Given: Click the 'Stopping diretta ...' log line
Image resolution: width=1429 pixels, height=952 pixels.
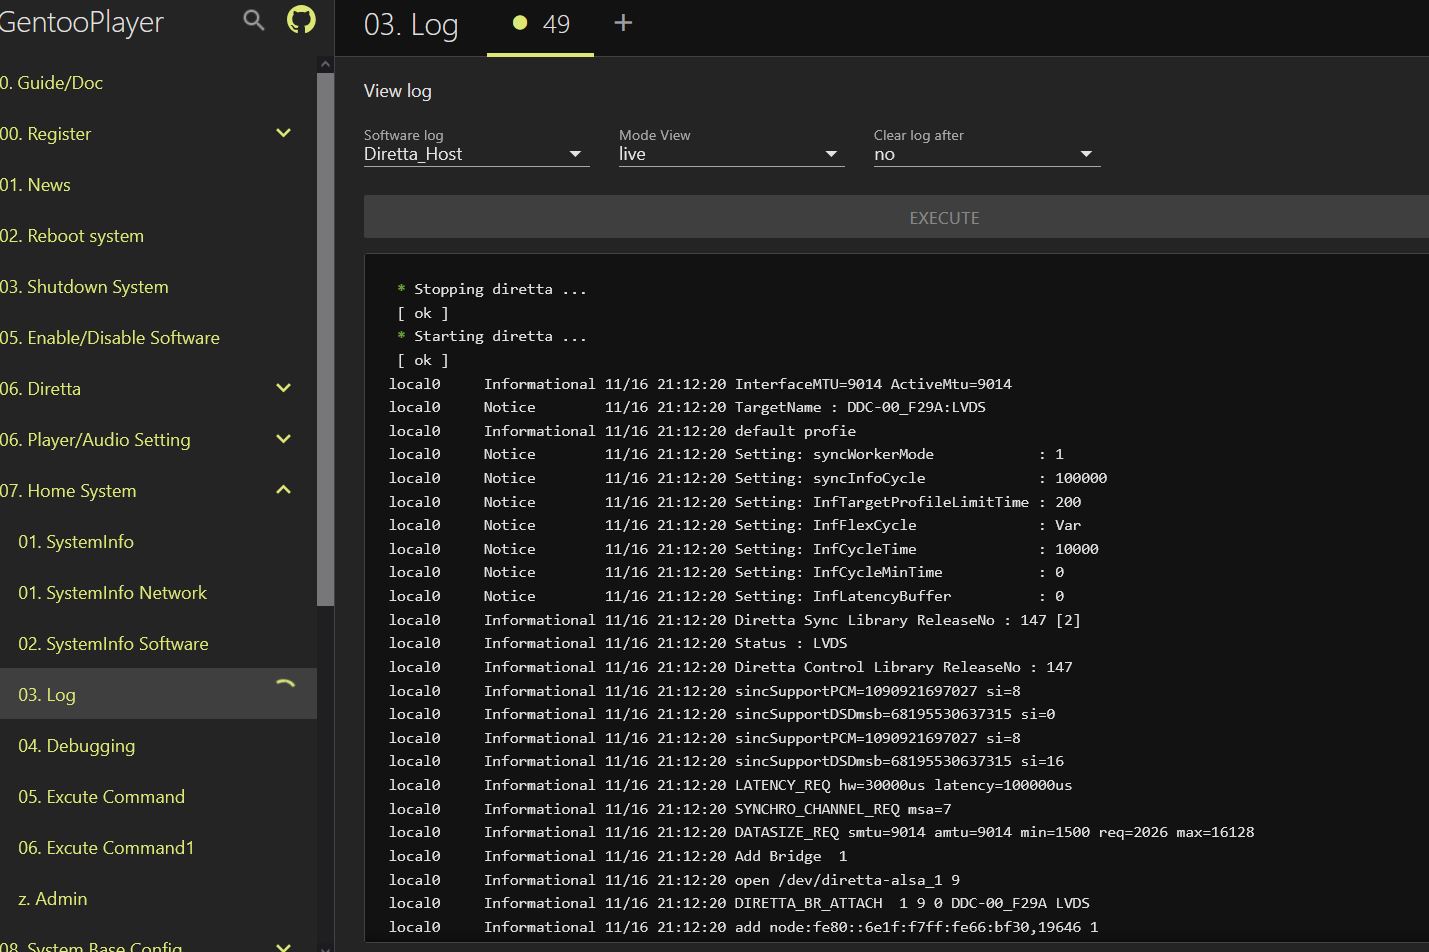Looking at the screenshot, I should point(491,289).
